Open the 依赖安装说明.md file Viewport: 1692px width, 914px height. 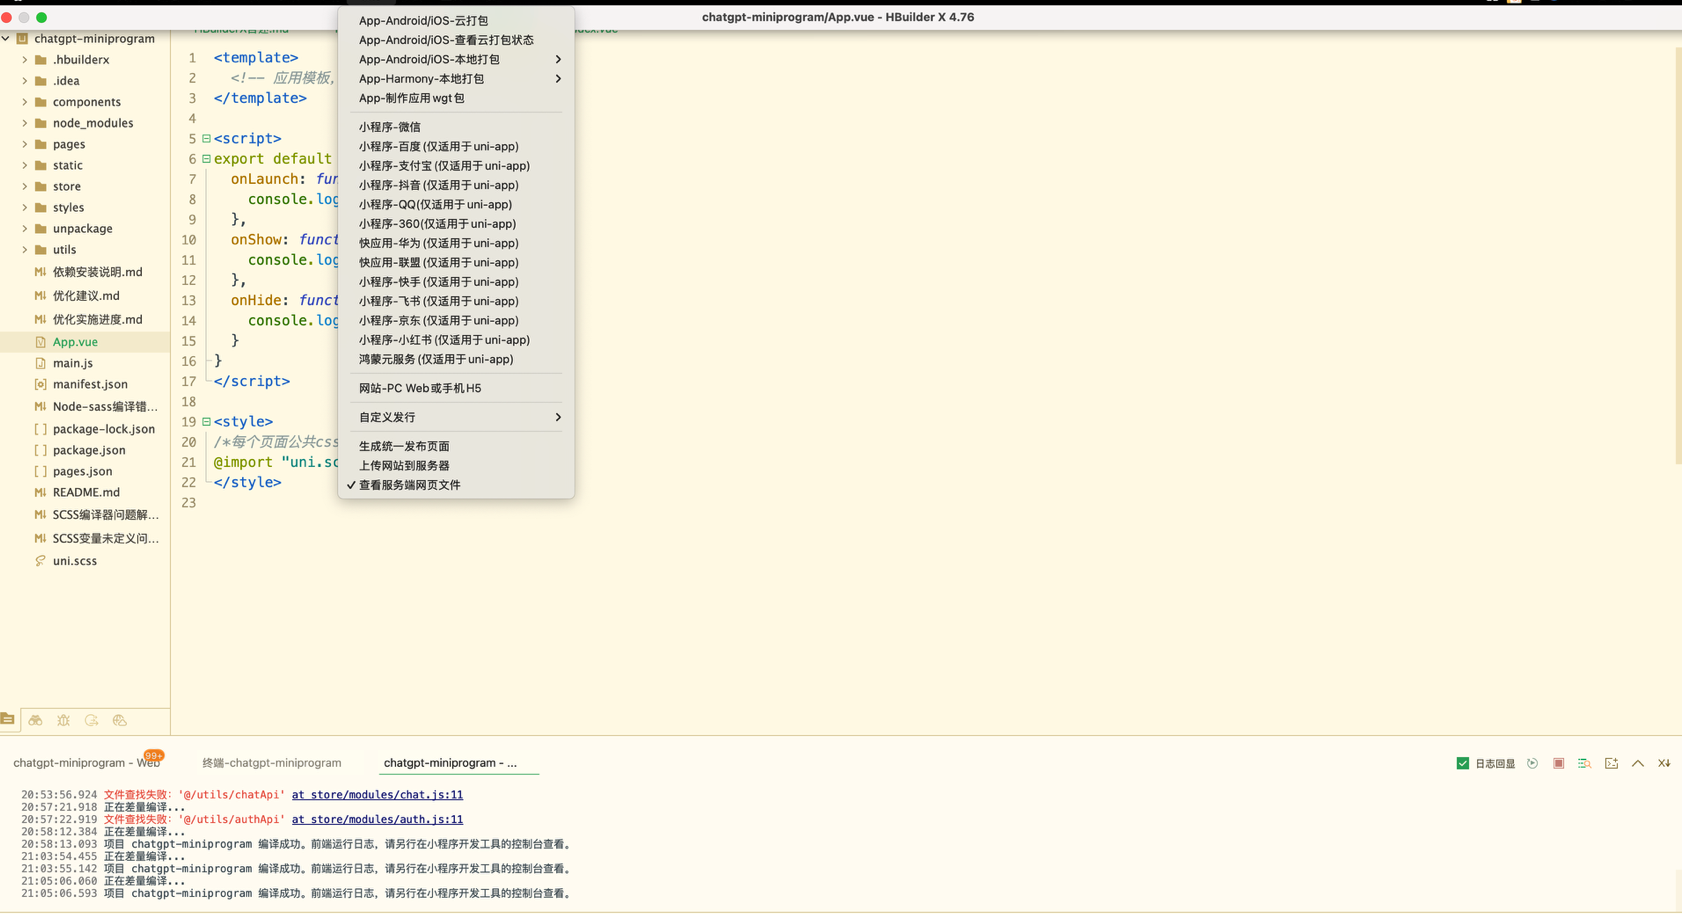(98, 273)
